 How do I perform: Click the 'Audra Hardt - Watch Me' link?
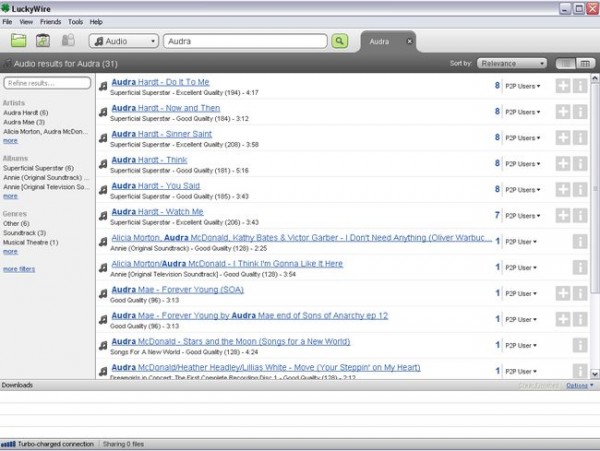coord(157,212)
